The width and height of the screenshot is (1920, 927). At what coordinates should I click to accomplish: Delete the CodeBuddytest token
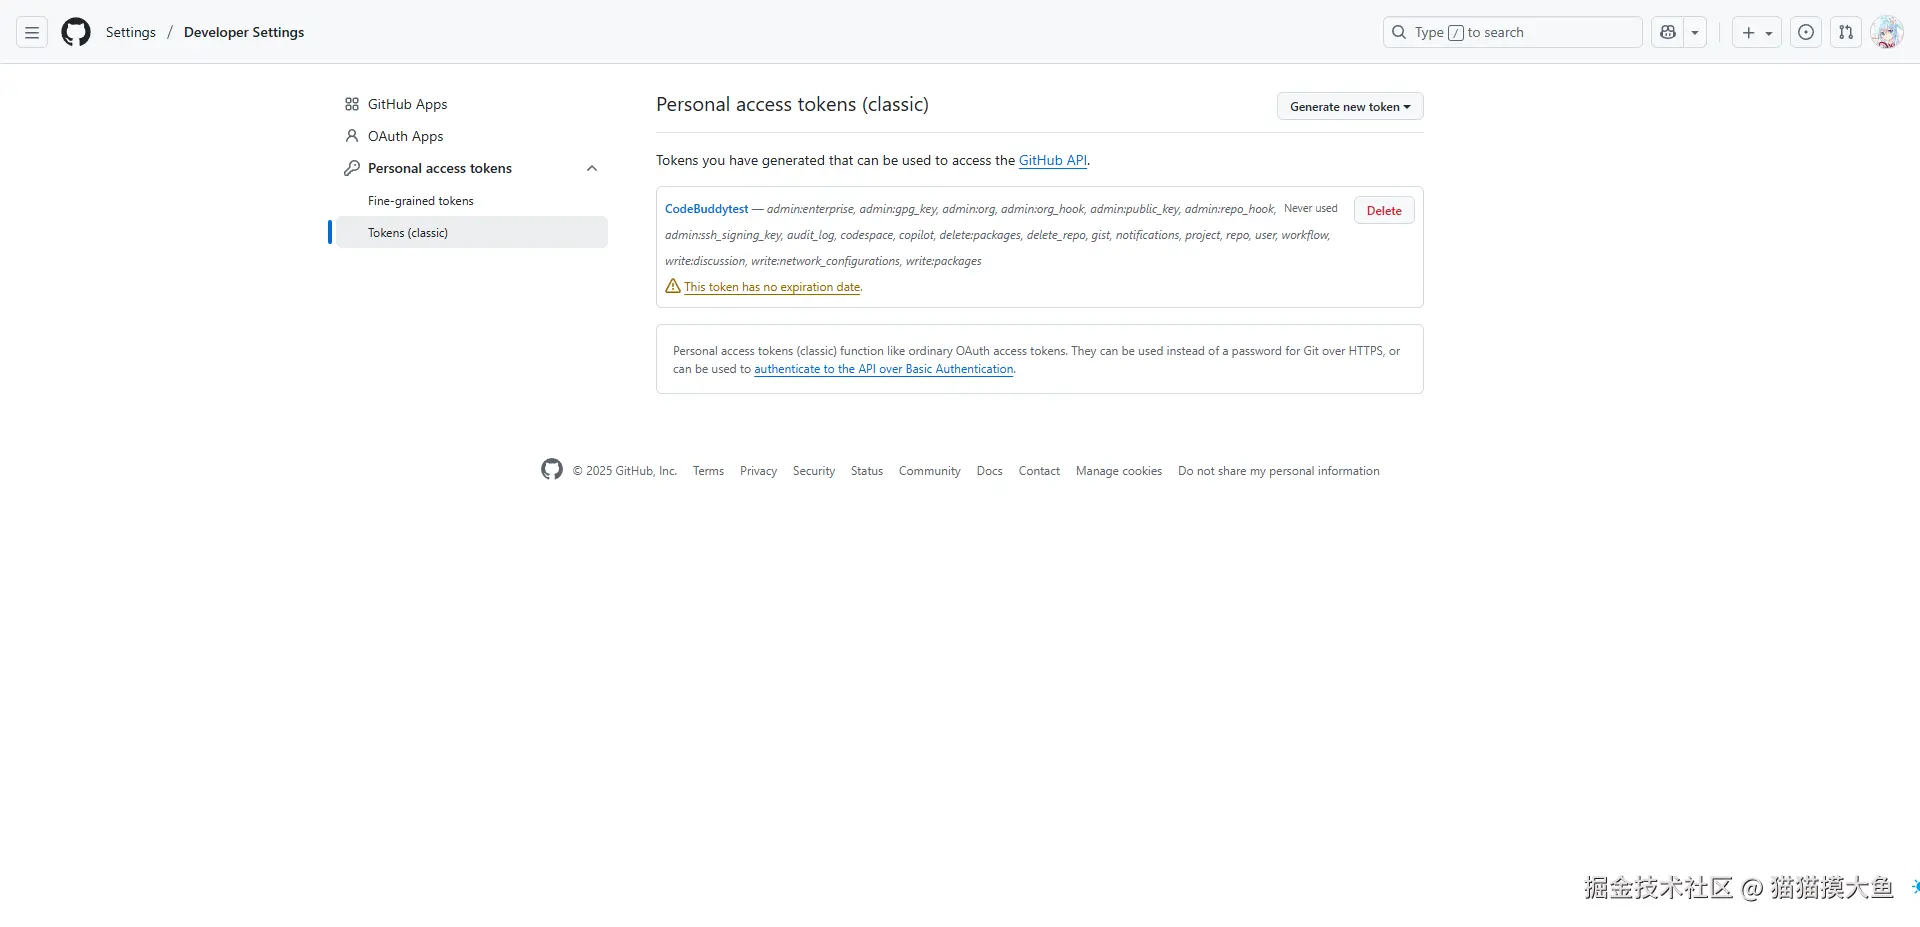(1384, 210)
